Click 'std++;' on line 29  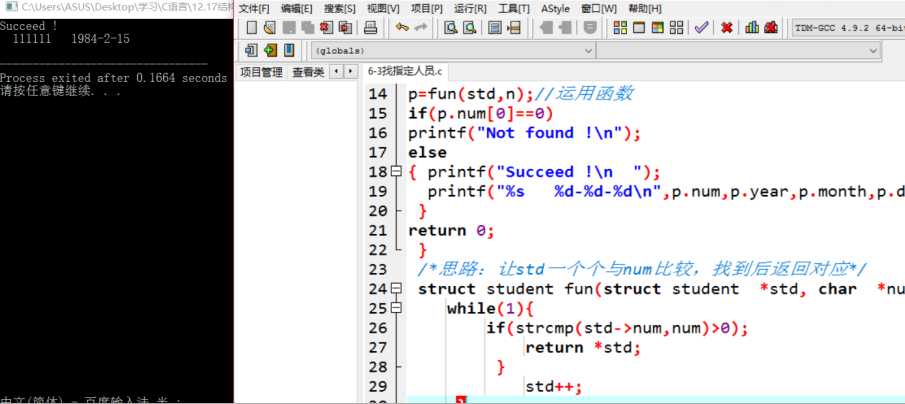coord(554,386)
